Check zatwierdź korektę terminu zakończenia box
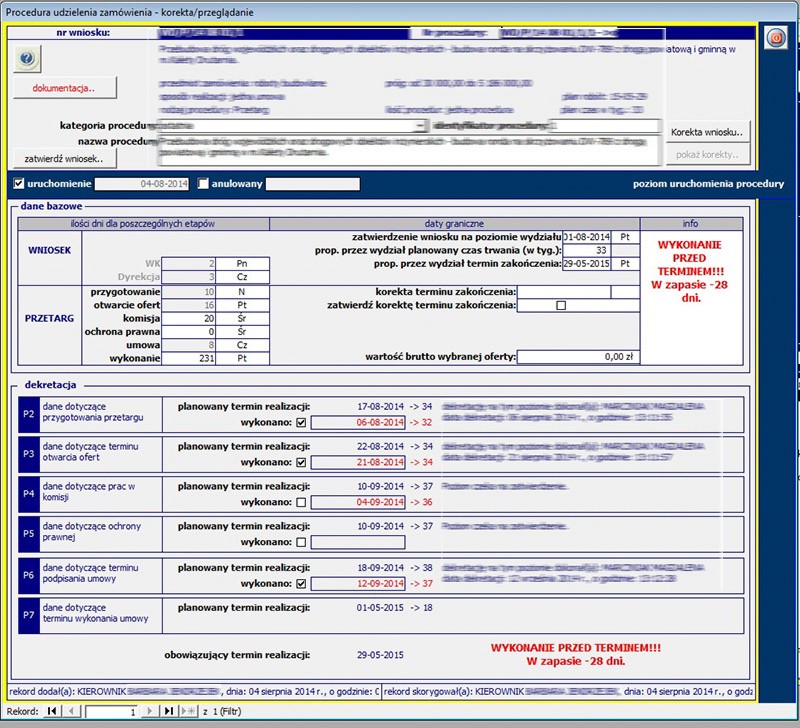800x728 pixels. coord(561,306)
